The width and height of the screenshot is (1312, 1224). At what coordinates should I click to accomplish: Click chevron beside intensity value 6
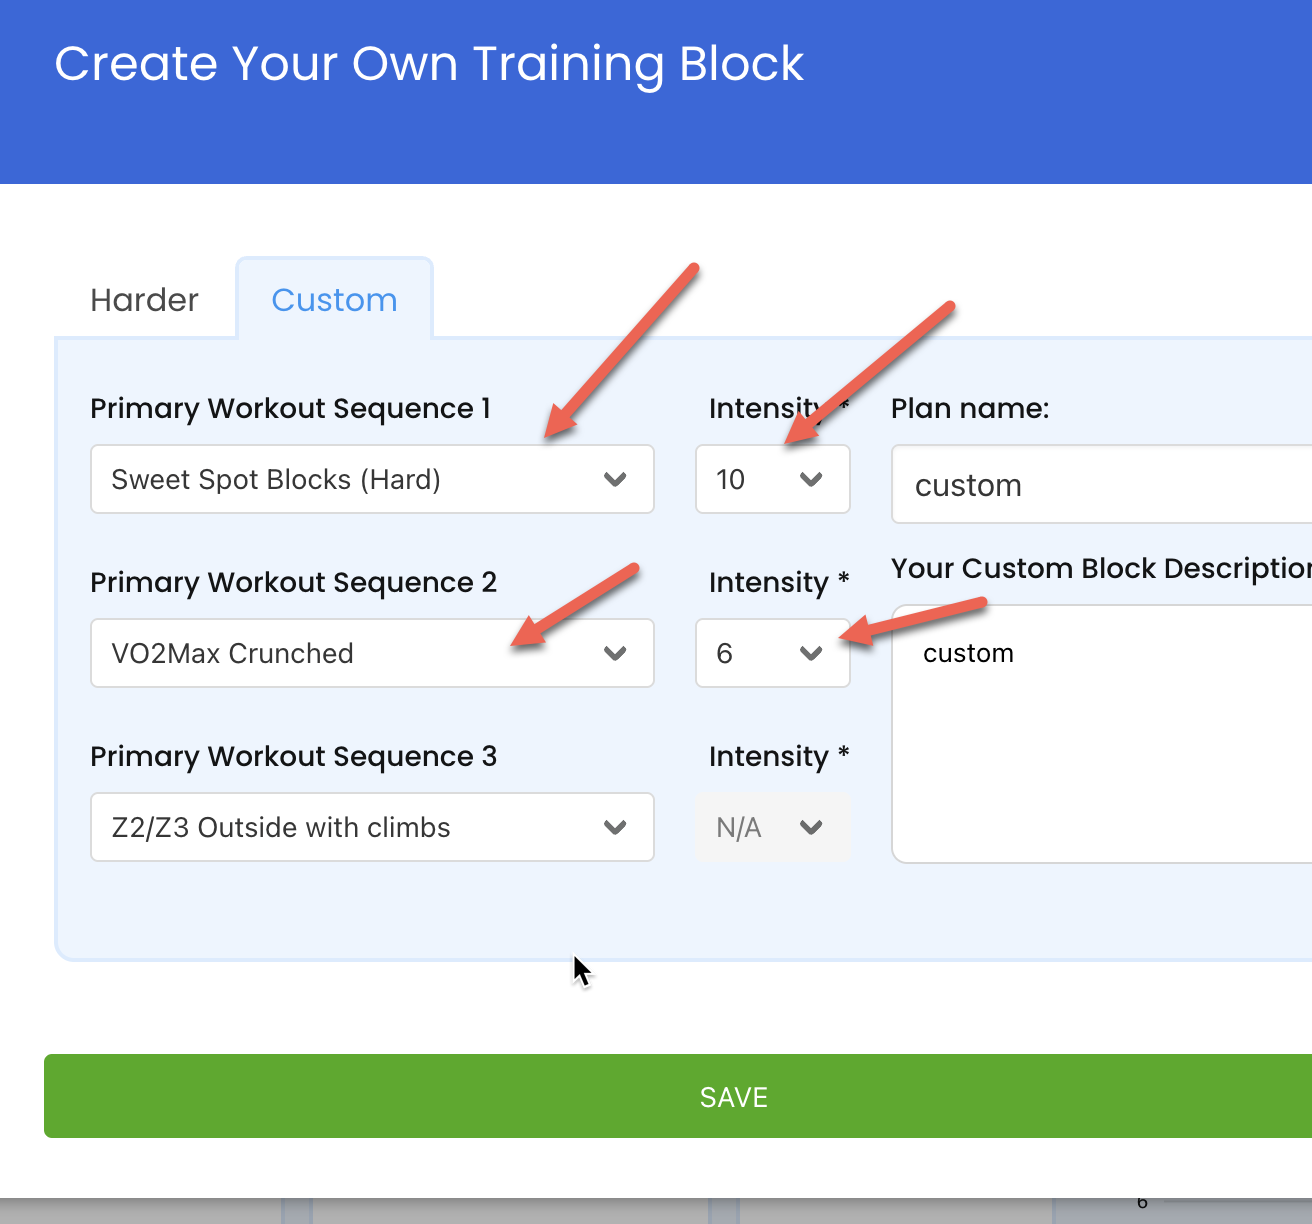[811, 654]
